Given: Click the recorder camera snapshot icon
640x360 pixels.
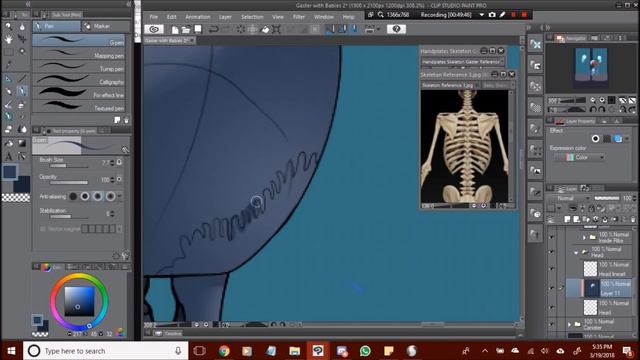Looking at the screenshot, I should coord(492,15).
